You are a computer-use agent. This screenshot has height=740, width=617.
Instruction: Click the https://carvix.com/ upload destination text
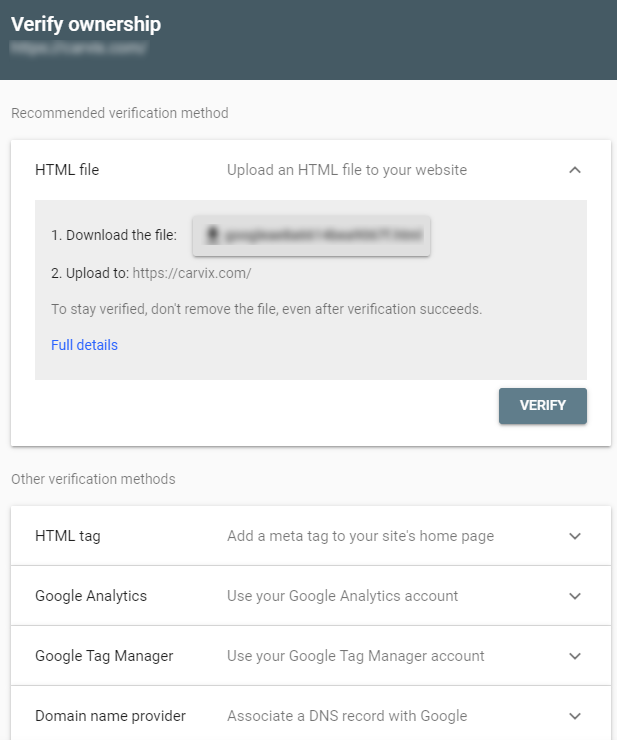point(192,273)
